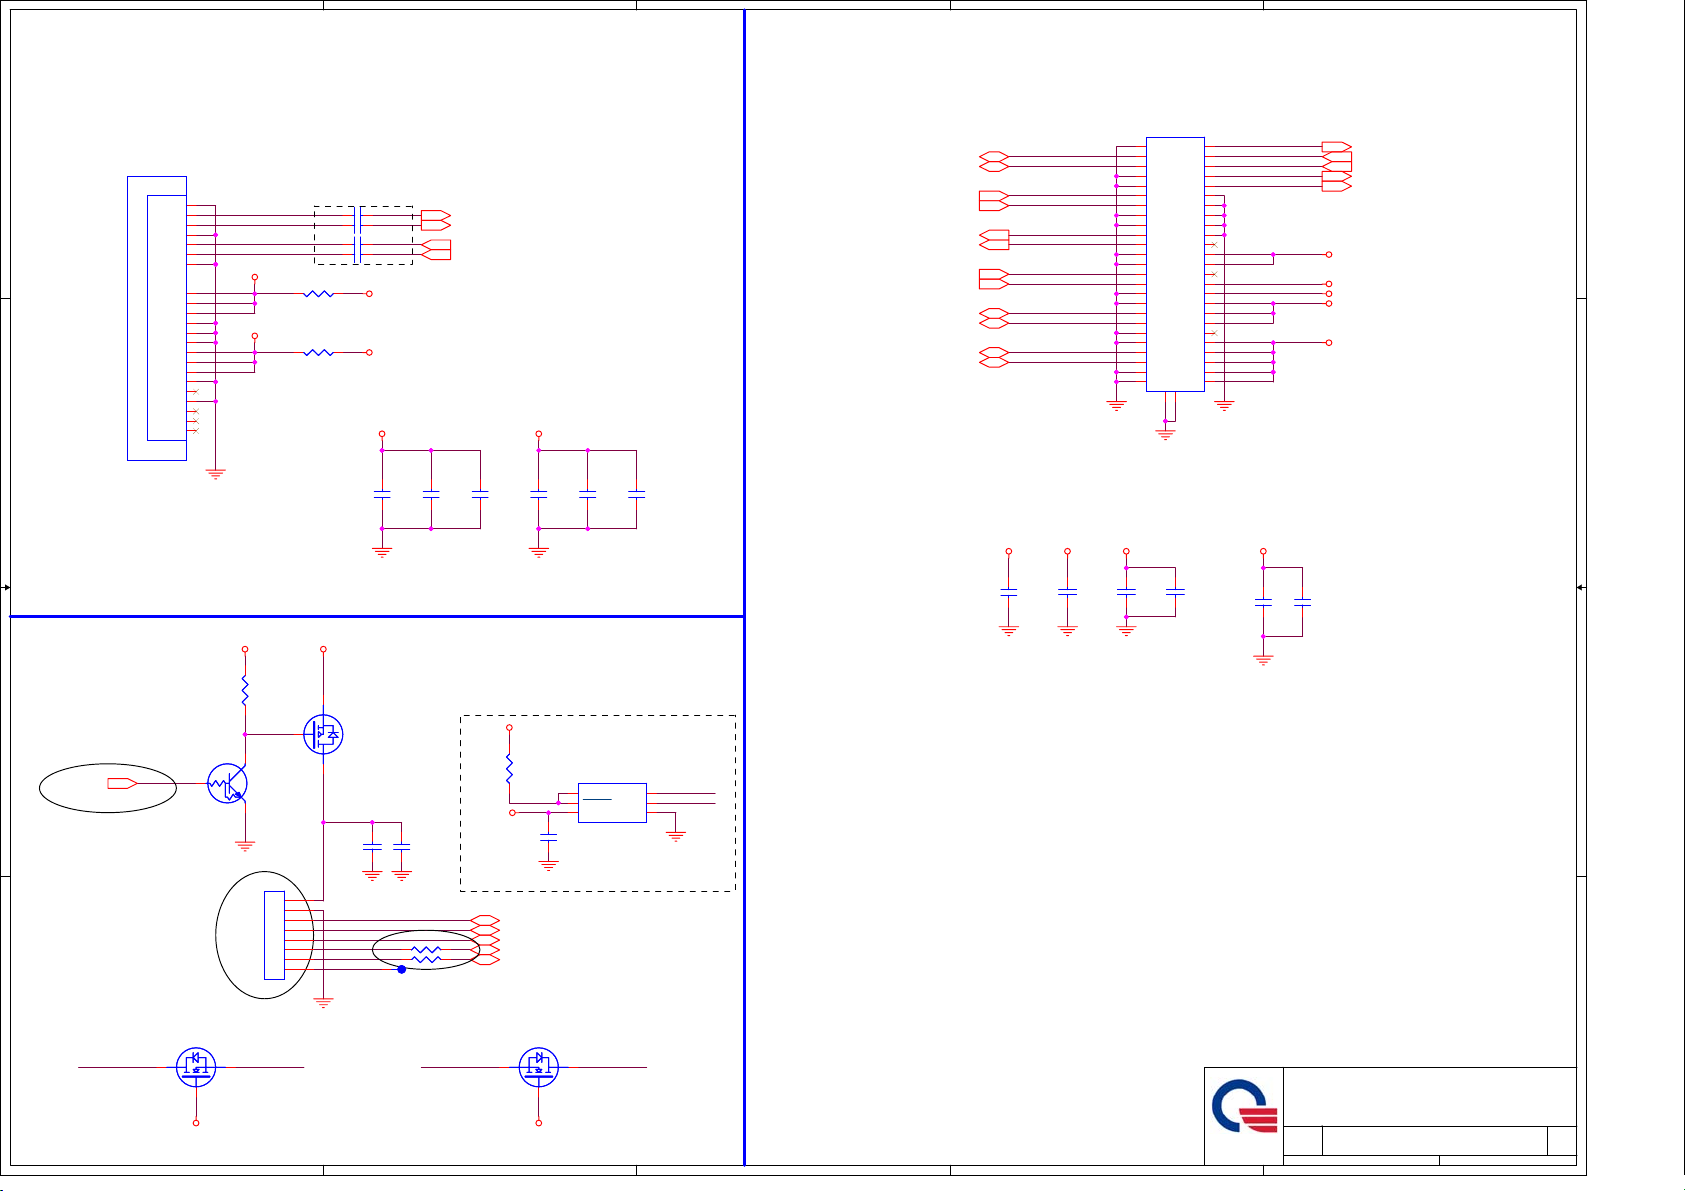Select the connector rectangle inside the tall ellipse
1685x1191 pixels.
point(274,935)
